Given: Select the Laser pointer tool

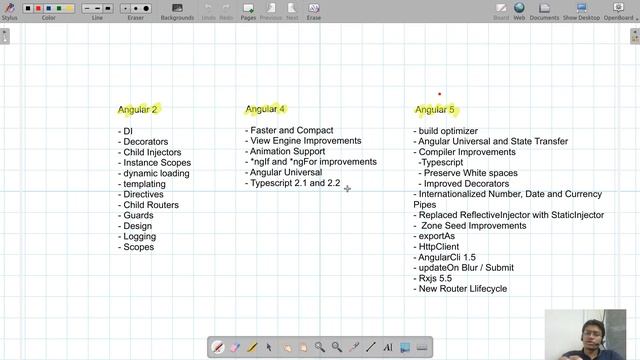Looking at the screenshot, I should [354, 347].
